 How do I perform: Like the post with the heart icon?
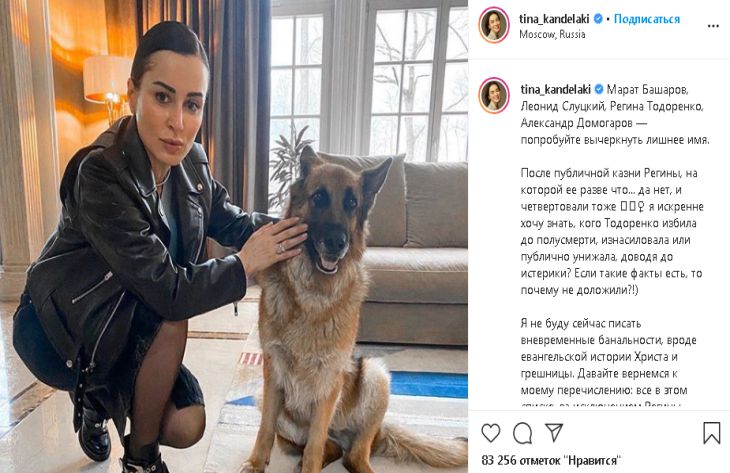tap(491, 433)
